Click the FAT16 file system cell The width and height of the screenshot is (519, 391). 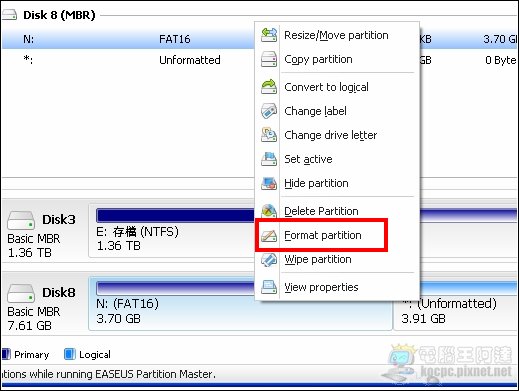pyautogui.click(x=175, y=39)
